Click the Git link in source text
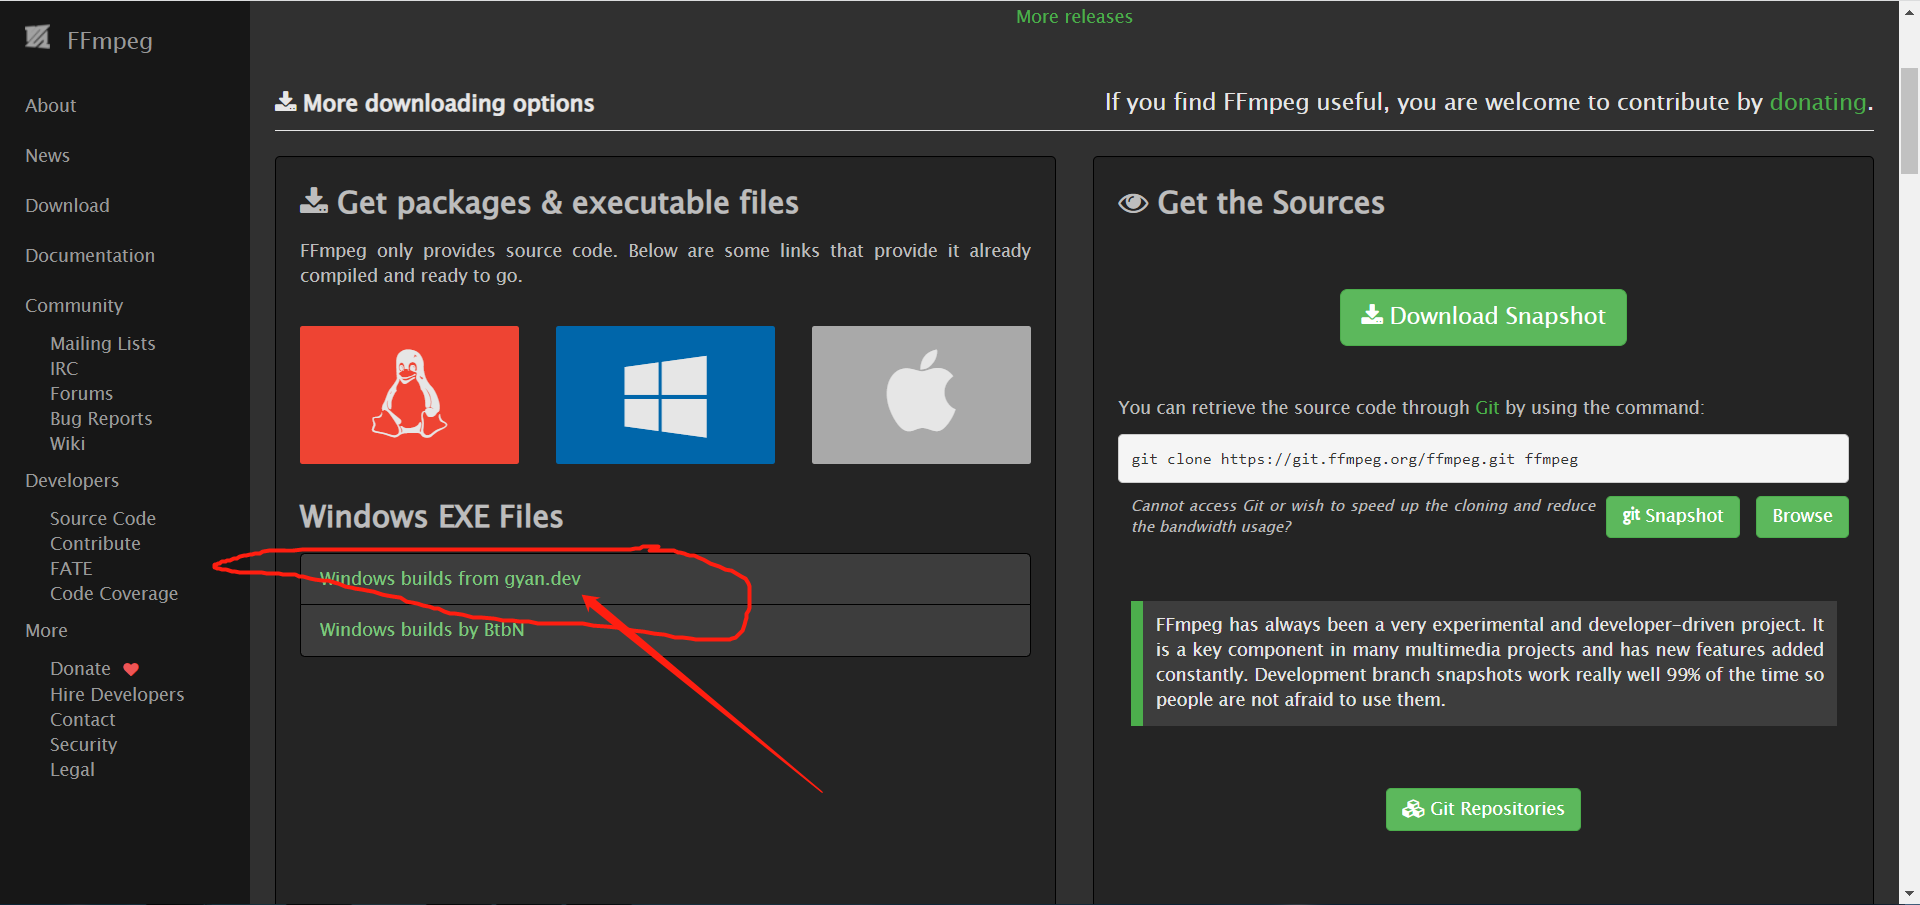This screenshot has width=1920, height=905. coord(1487,407)
